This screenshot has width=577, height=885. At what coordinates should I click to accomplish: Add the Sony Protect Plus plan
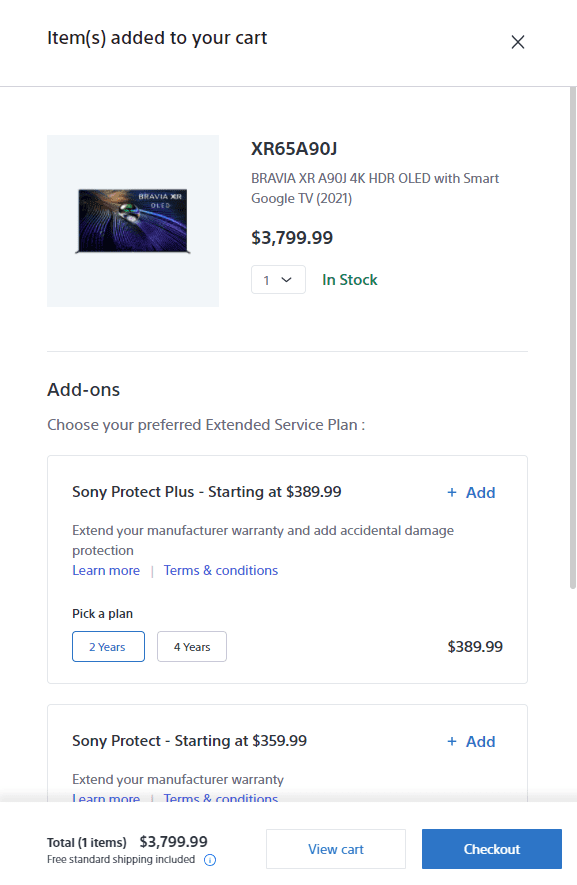(471, 493)
